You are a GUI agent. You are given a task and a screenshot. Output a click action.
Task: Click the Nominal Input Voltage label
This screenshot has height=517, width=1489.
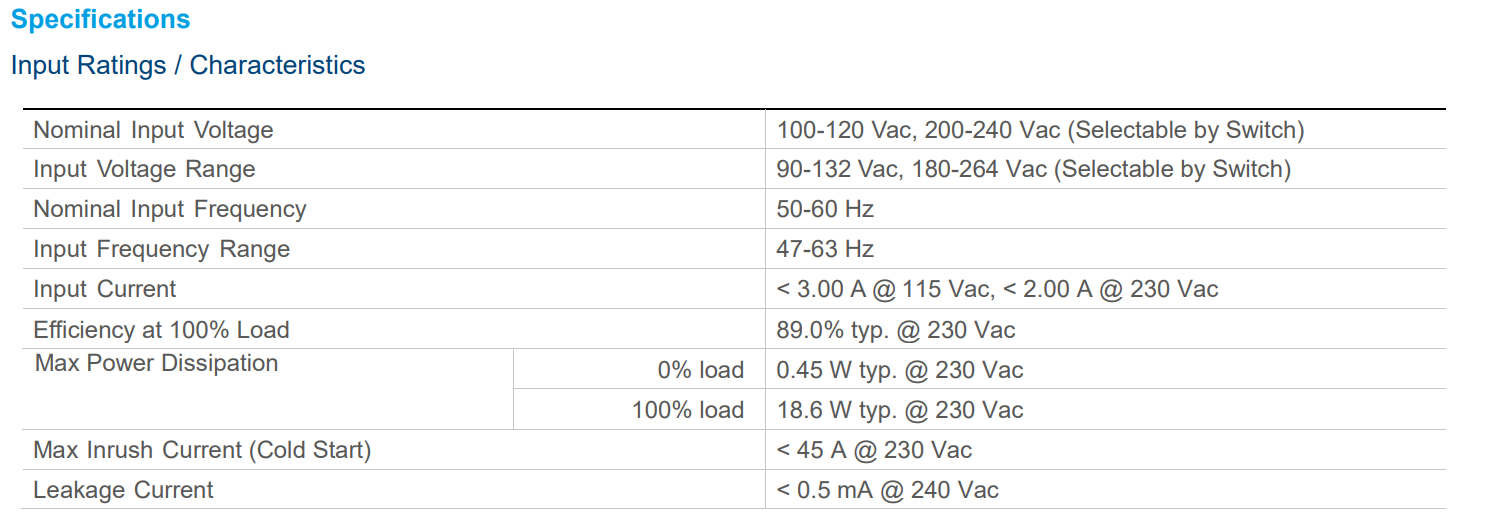click(x=153, y=130)
